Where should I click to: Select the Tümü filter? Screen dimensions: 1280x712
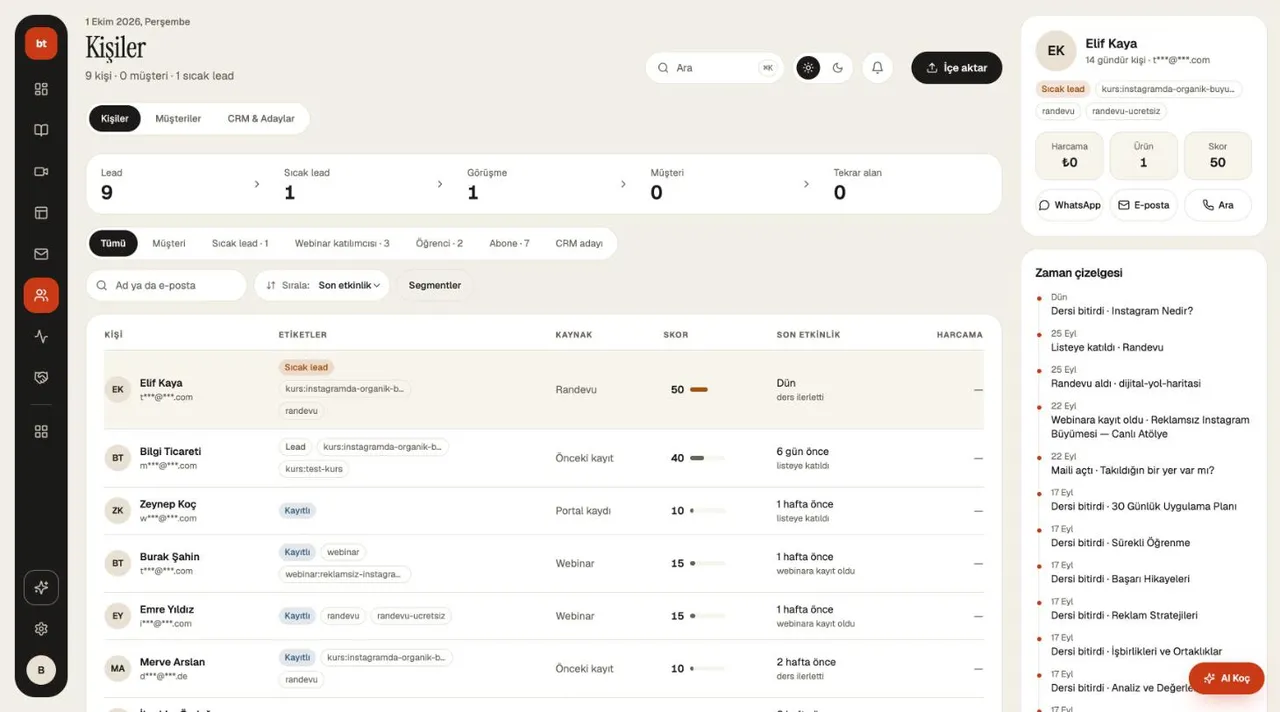[113, 243]
